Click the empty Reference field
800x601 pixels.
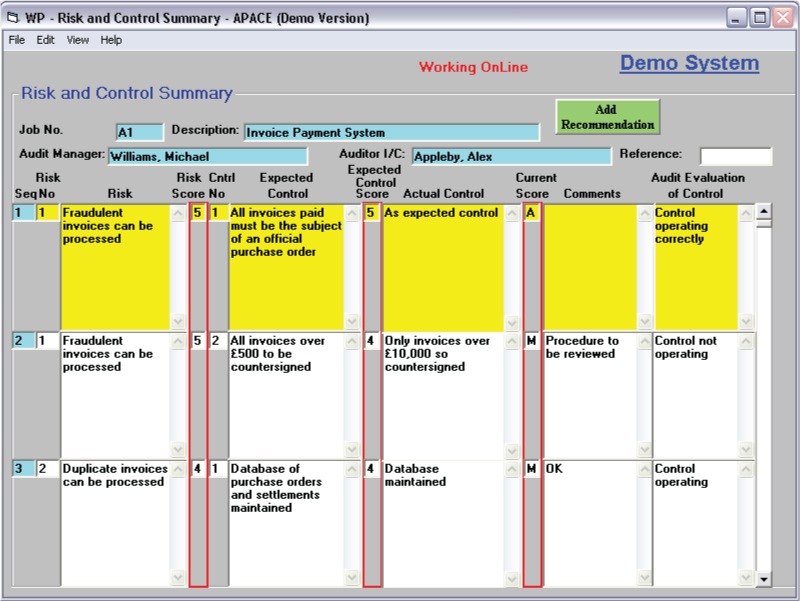(x=735, y=156)
